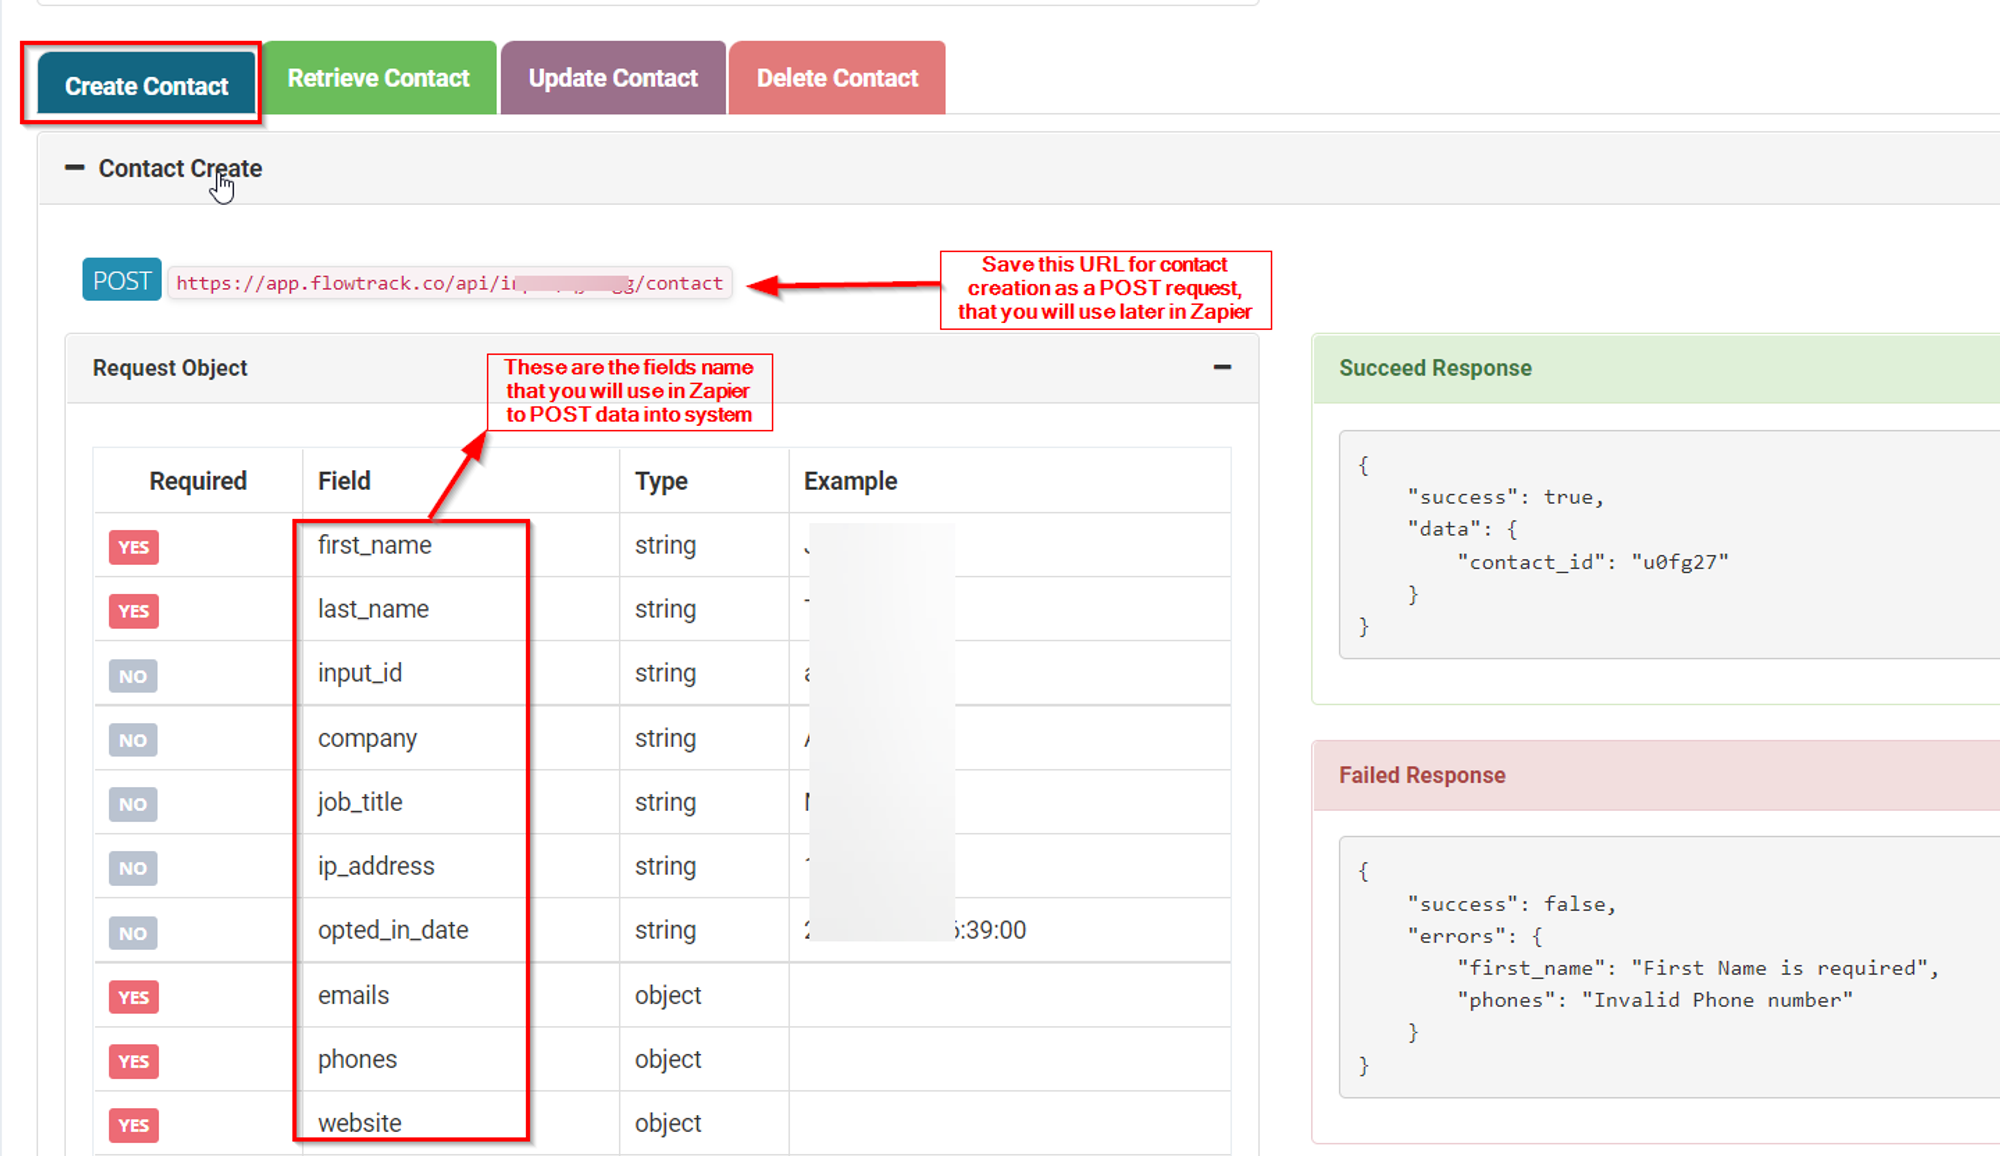This screenshot has width=2000, height=1156.
Task: Click the Succeed Response panel header
Action: point(1435,368)
